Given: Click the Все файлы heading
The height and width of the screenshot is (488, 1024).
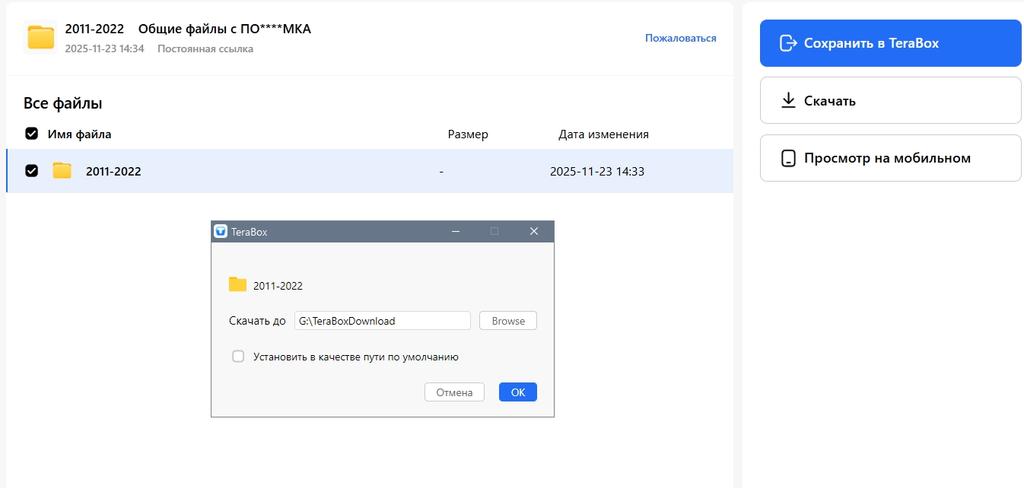Looking at the screenshot, I should pos(63,103).
